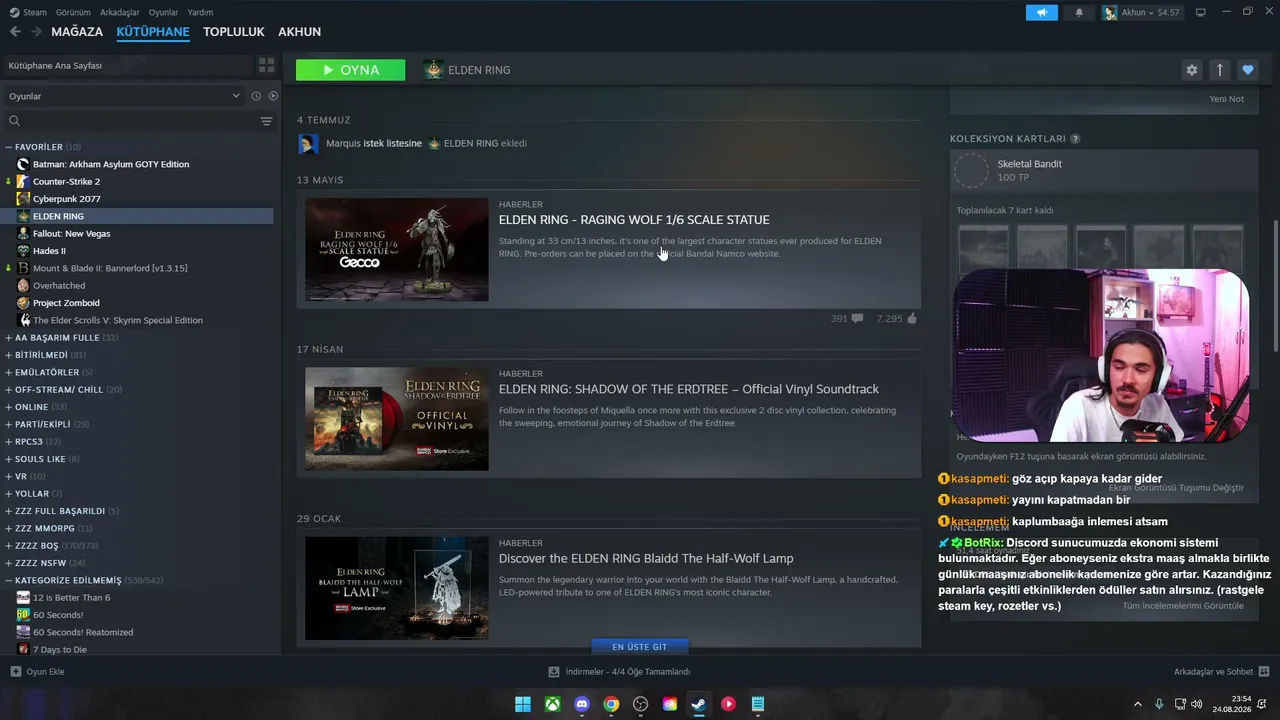Click the Marquis friend name link
Viewport: 1280px width, 720px height.
click(343, 143)
